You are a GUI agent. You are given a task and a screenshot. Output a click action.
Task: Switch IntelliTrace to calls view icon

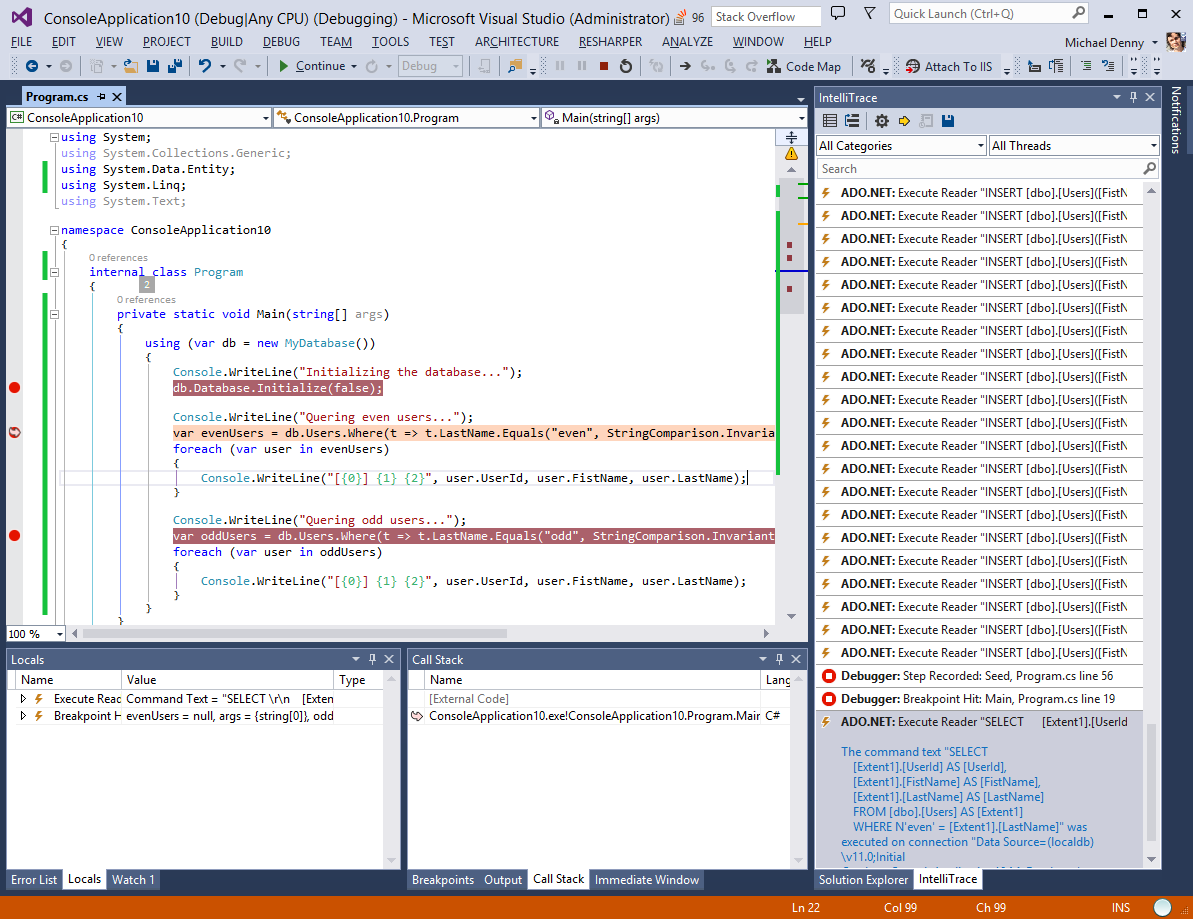point(852,121)
